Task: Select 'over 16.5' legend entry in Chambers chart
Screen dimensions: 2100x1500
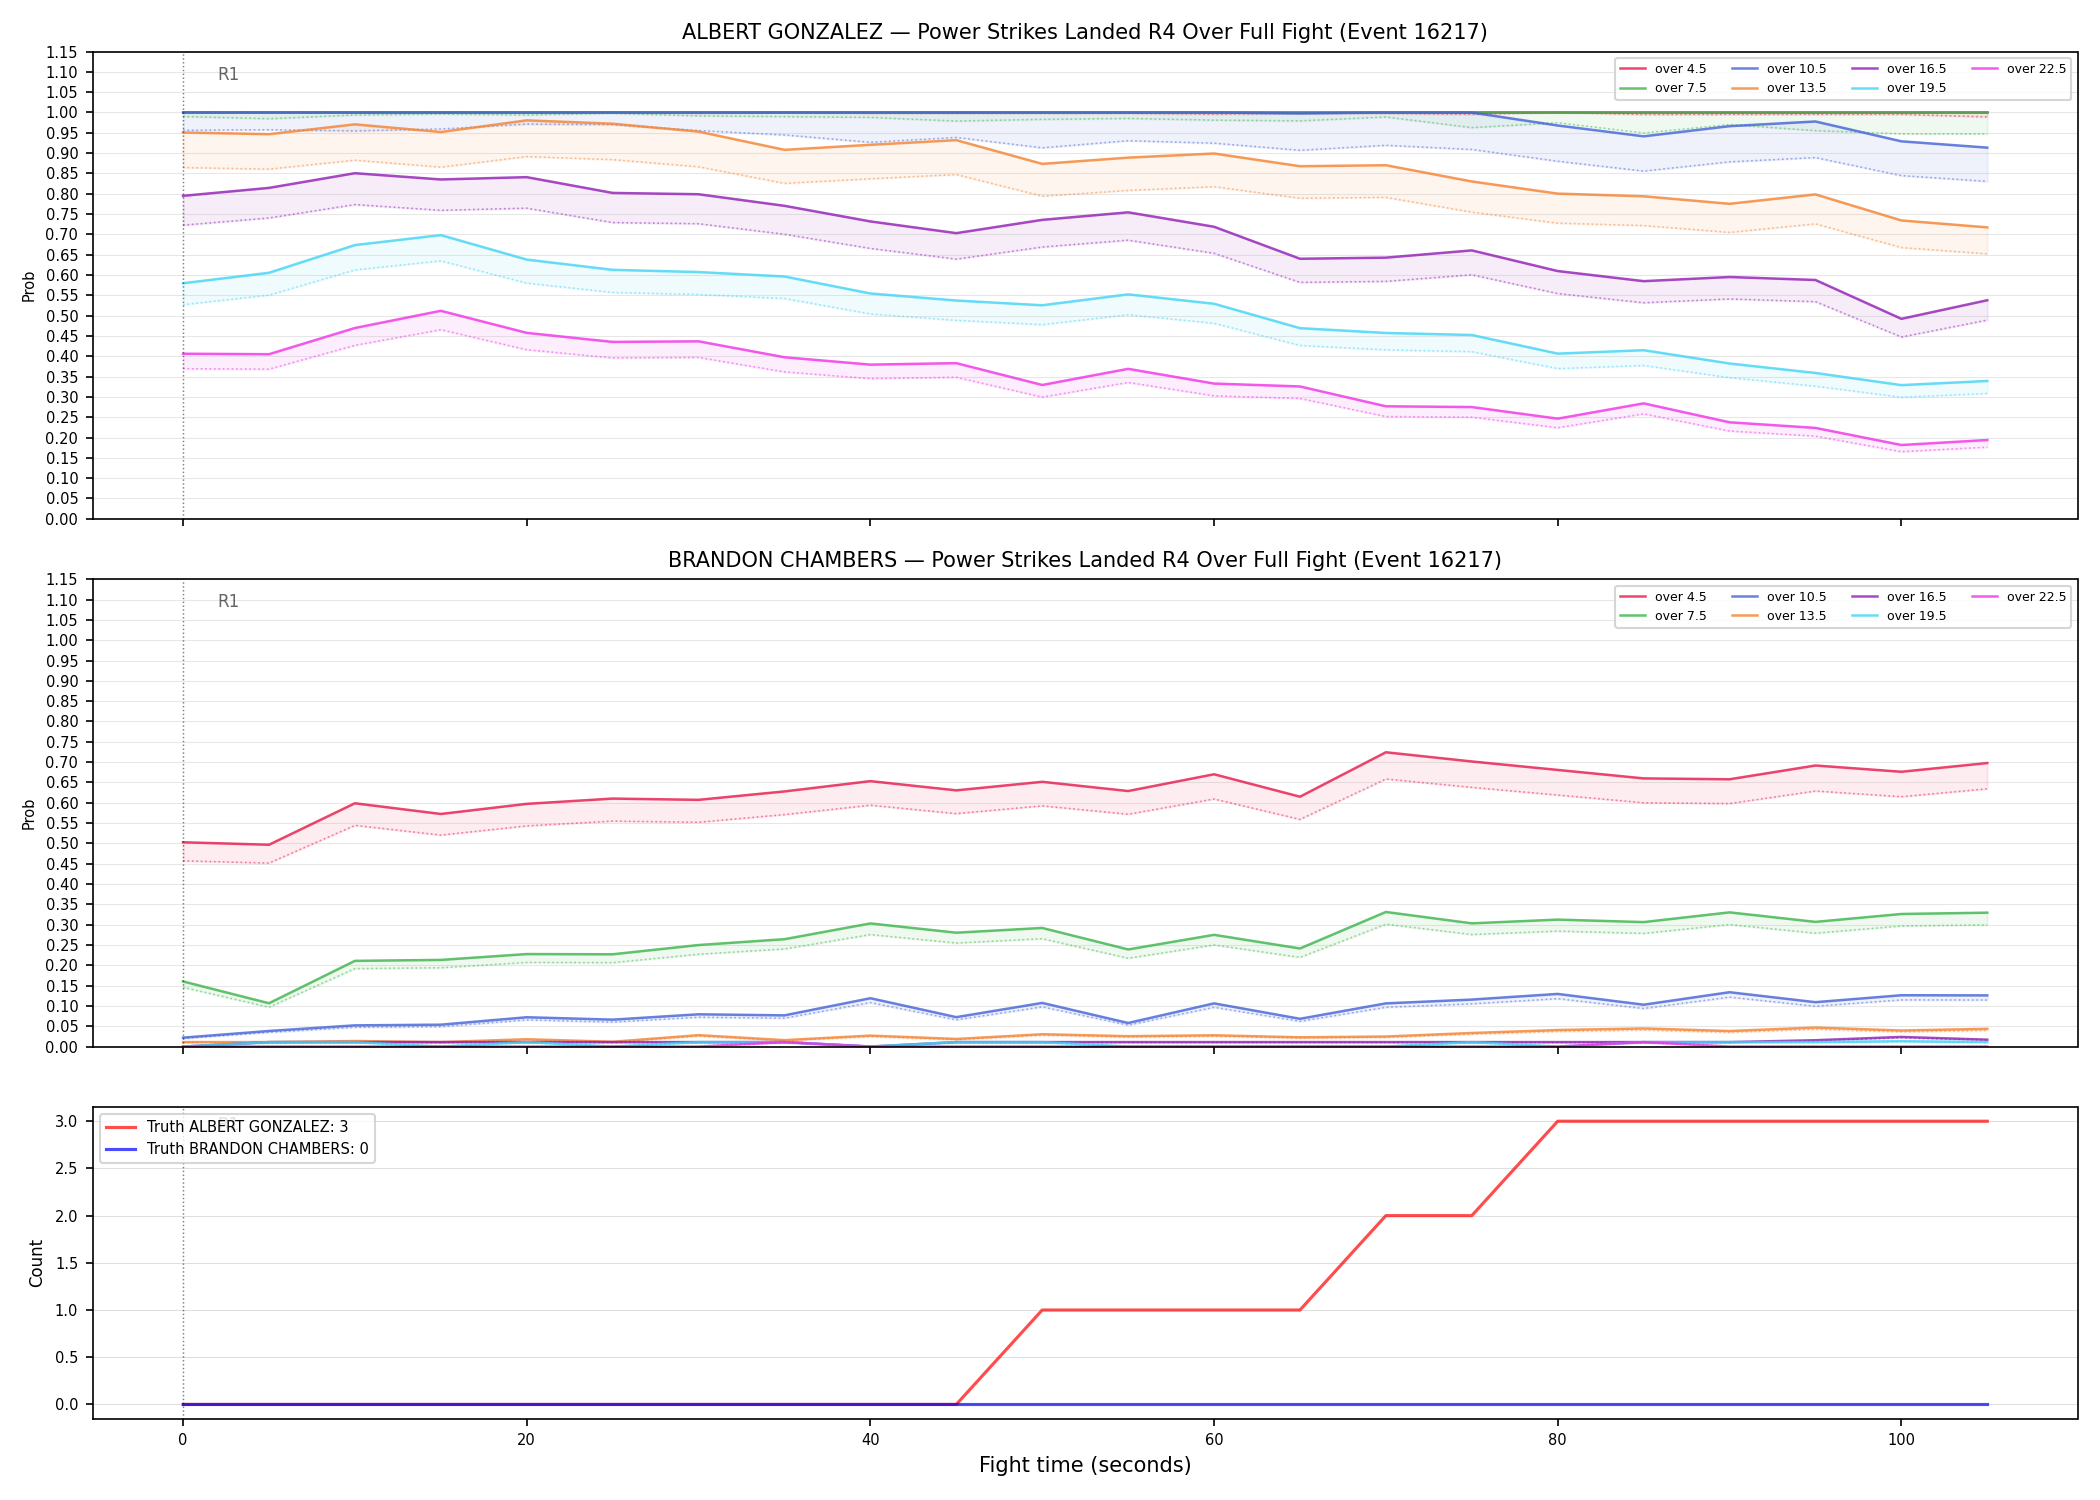Action: [x=1898, y=597]
